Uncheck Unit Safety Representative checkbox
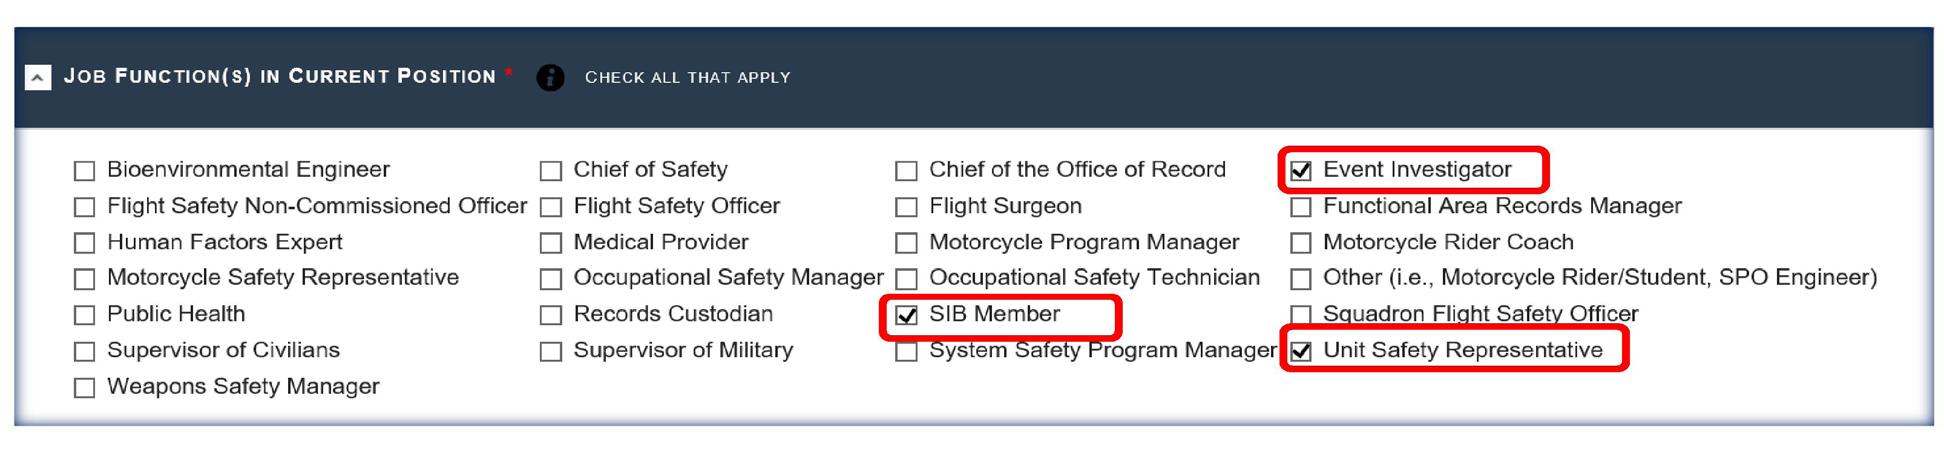Image resolution: width=1944 pixels, height=455 pixels. (x=1301, y=351)
